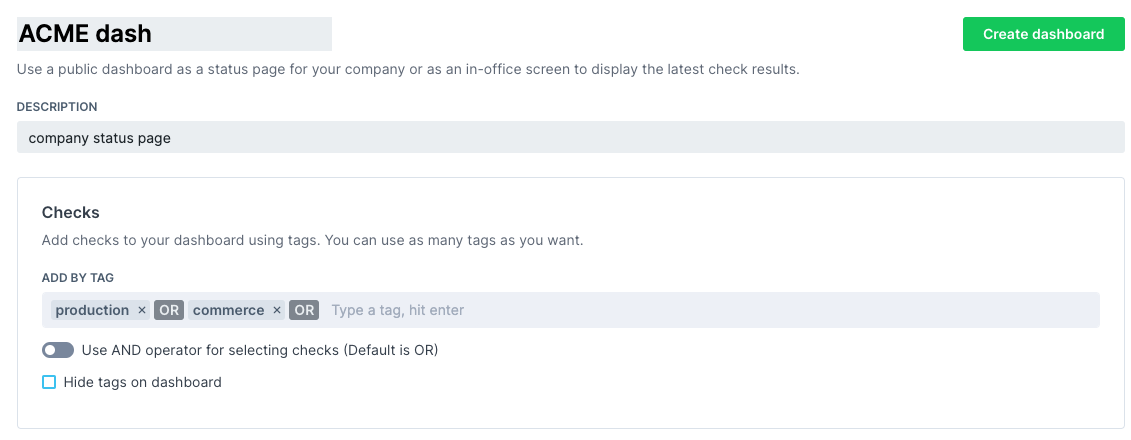Select the commerce tag chip
This screenshot has width=1131, height=440.
click(228, 310)
